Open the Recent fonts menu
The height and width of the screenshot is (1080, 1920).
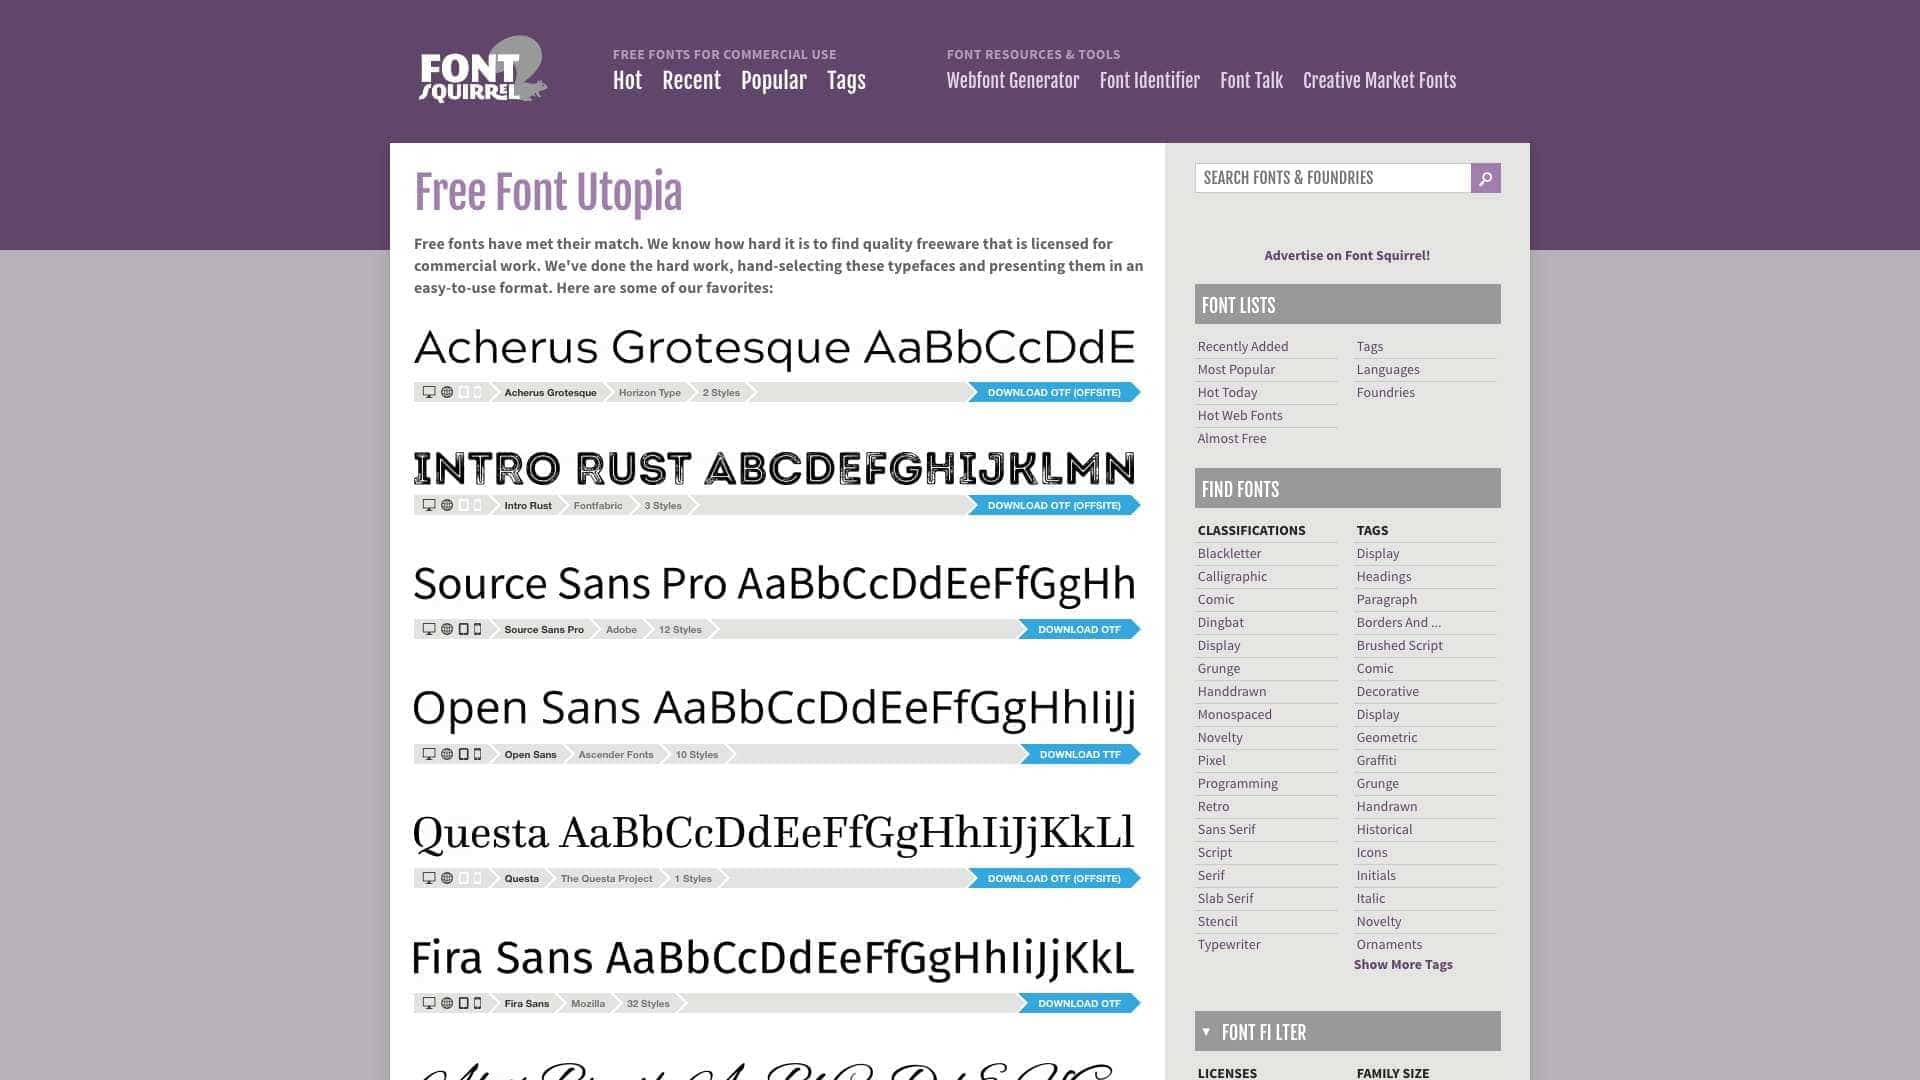pyautogui.click(x=691, y=81)
